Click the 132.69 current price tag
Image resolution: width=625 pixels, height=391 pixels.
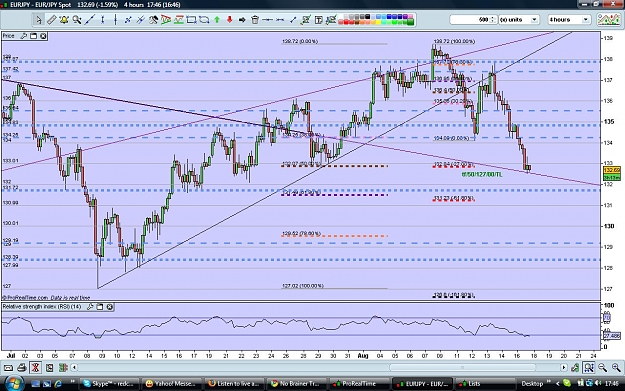tap(612, 171)
